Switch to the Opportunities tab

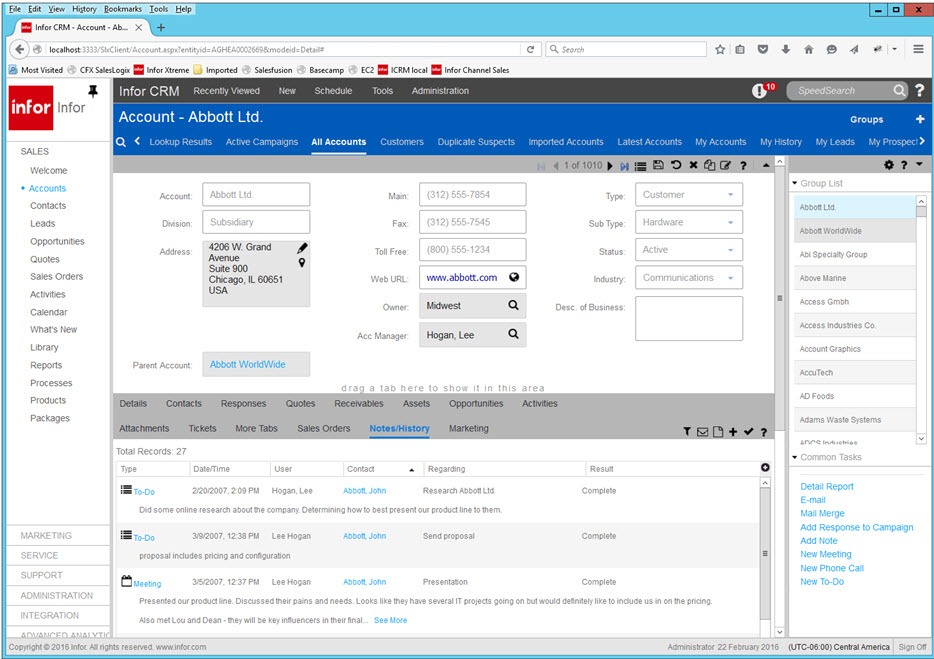pos(476,403)
